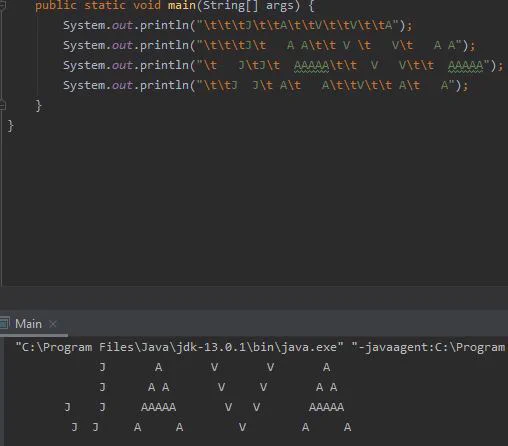Click underlined 'AAAAA' at end of third println
This screenshot has height=446, width=508.
[465, 66]
